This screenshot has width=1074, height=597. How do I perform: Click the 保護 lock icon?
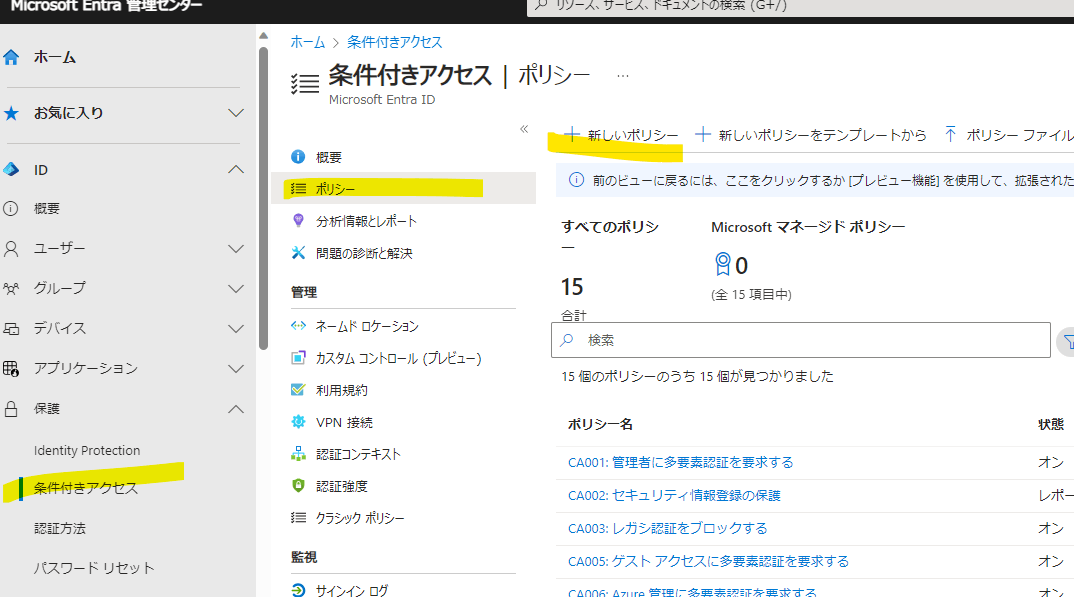(x=11, y=409)
